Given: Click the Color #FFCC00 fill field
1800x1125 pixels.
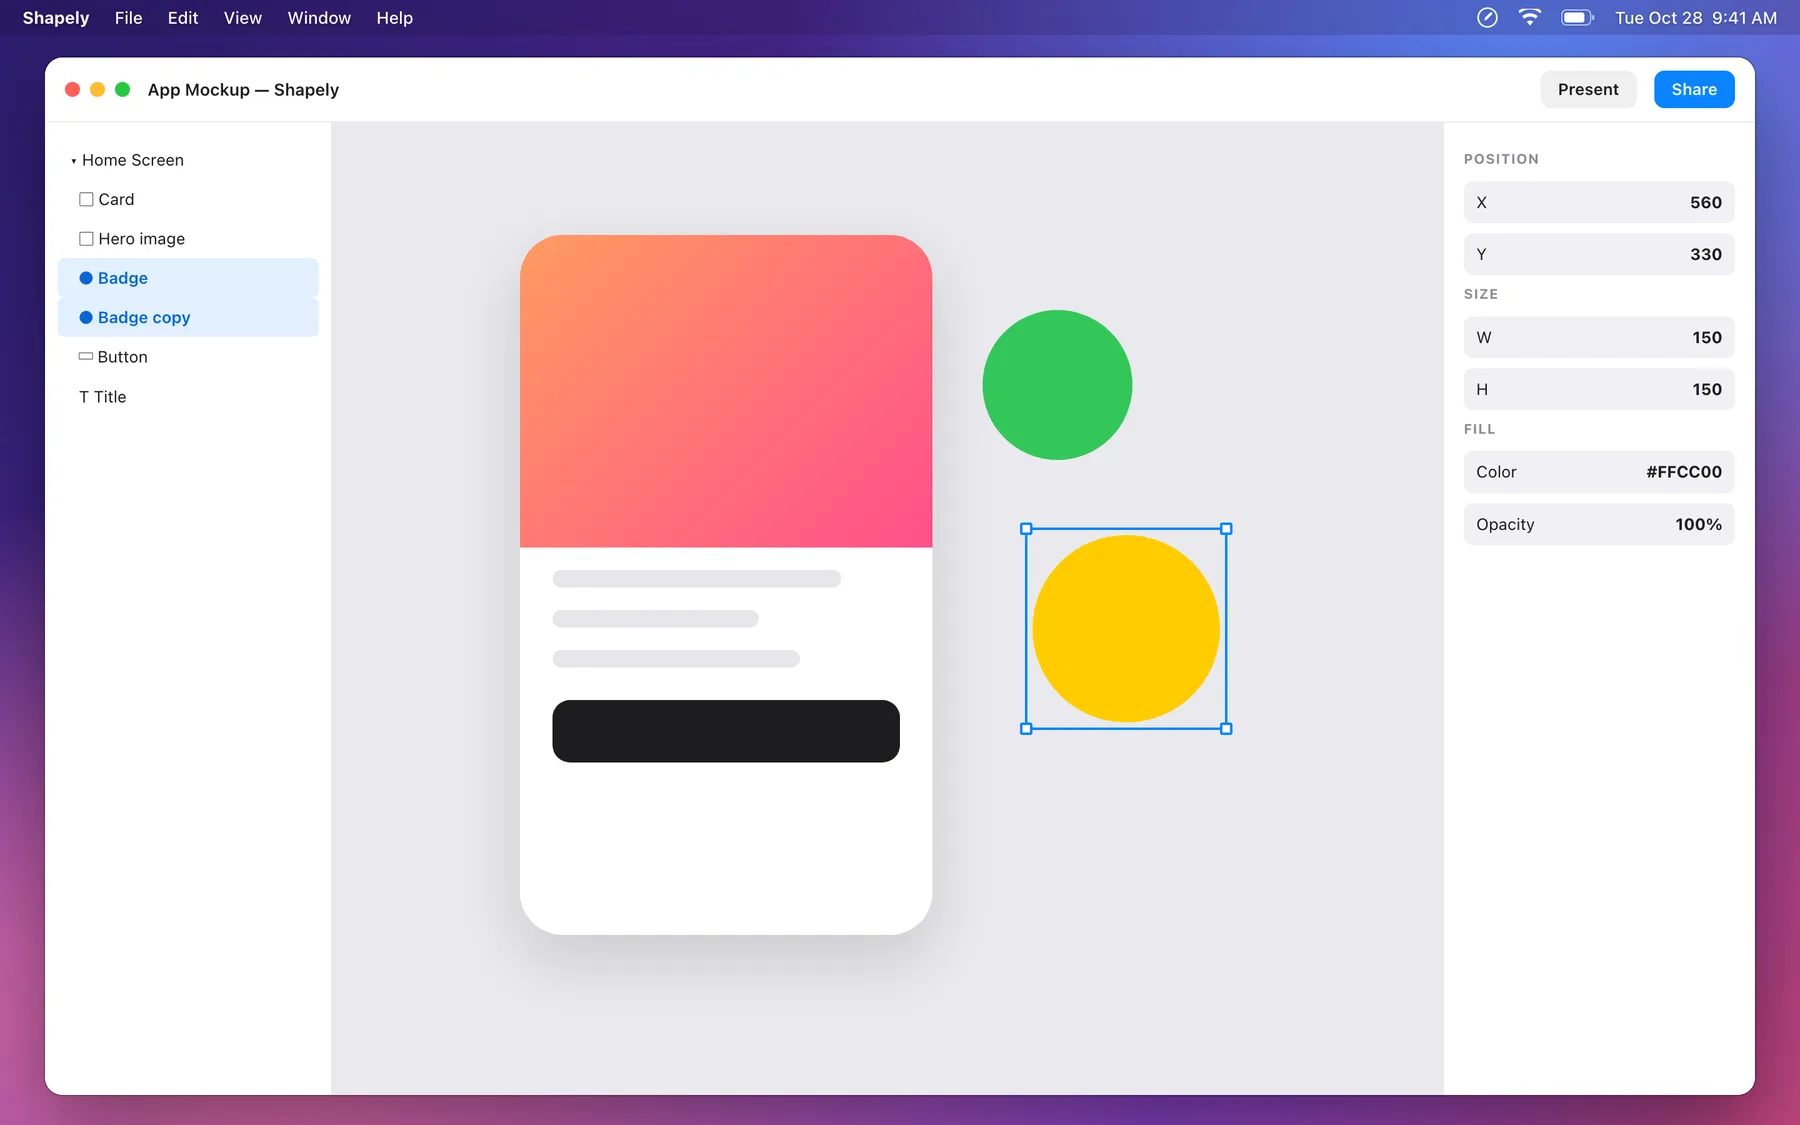Looking at the screenshot, I should tap(1599, 472).
